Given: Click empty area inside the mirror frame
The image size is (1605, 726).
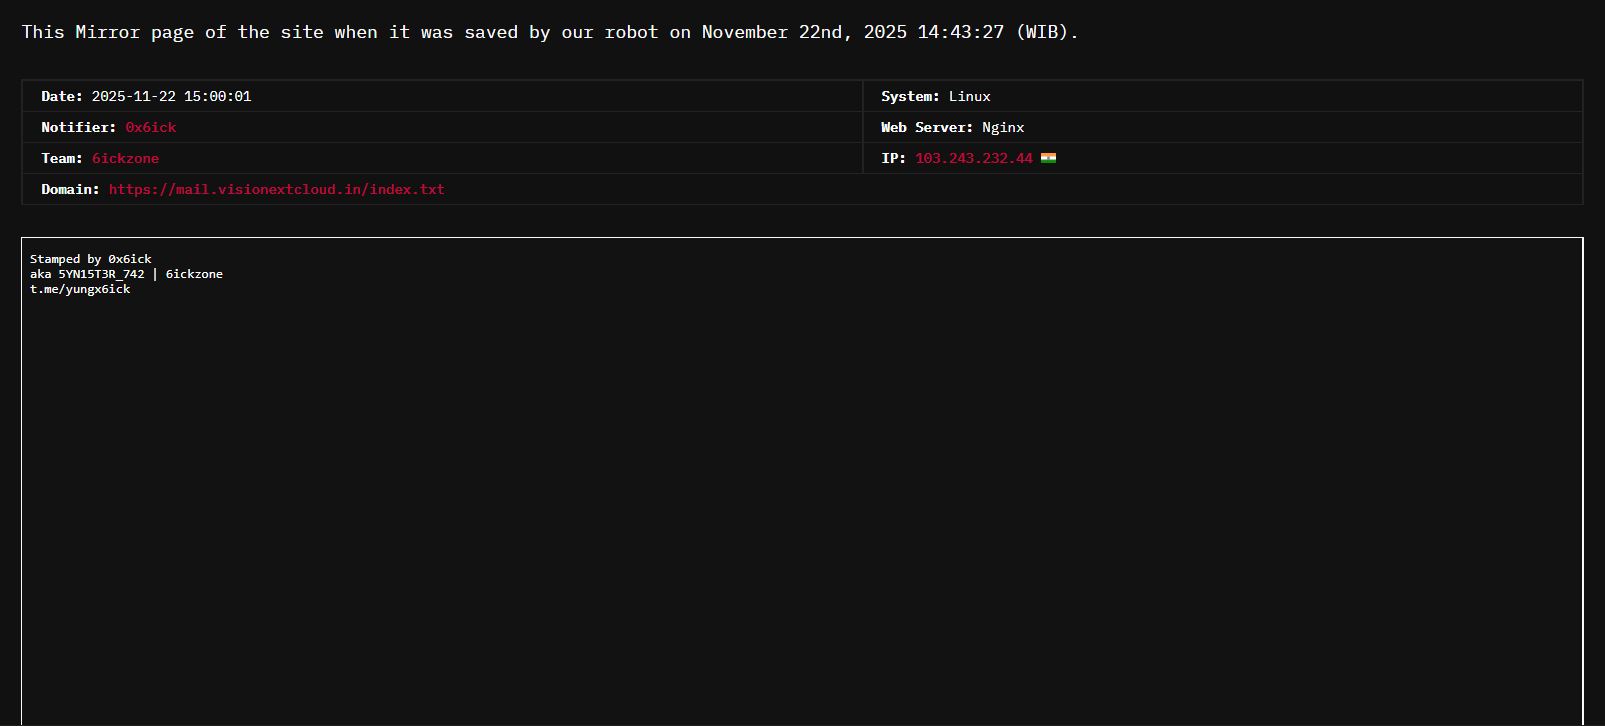Looking at the screenshot, I should 800,500.
